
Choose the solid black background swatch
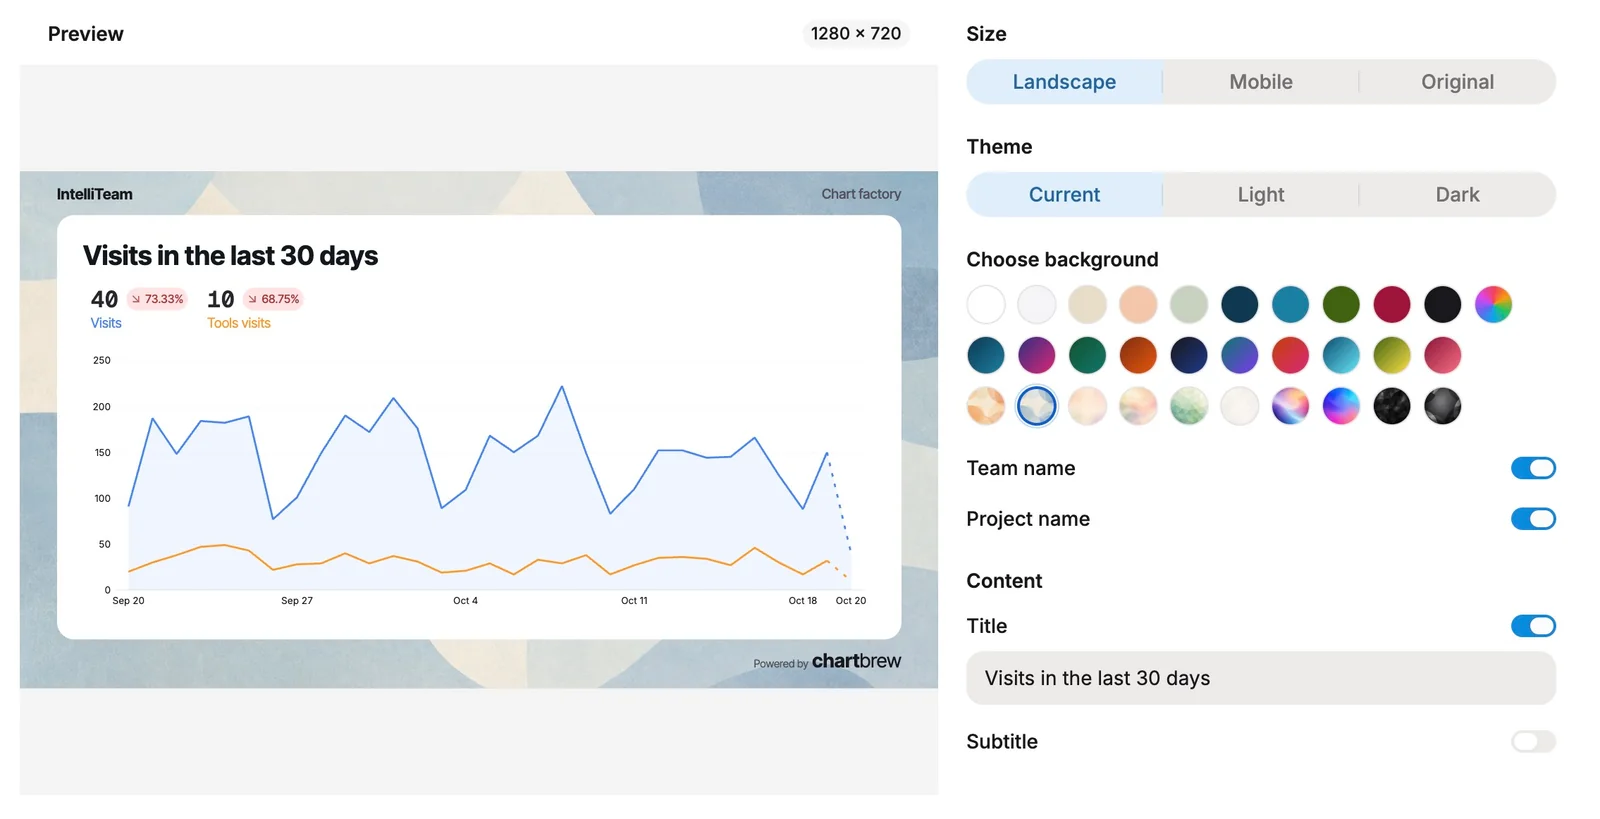tap(1442, 304)
